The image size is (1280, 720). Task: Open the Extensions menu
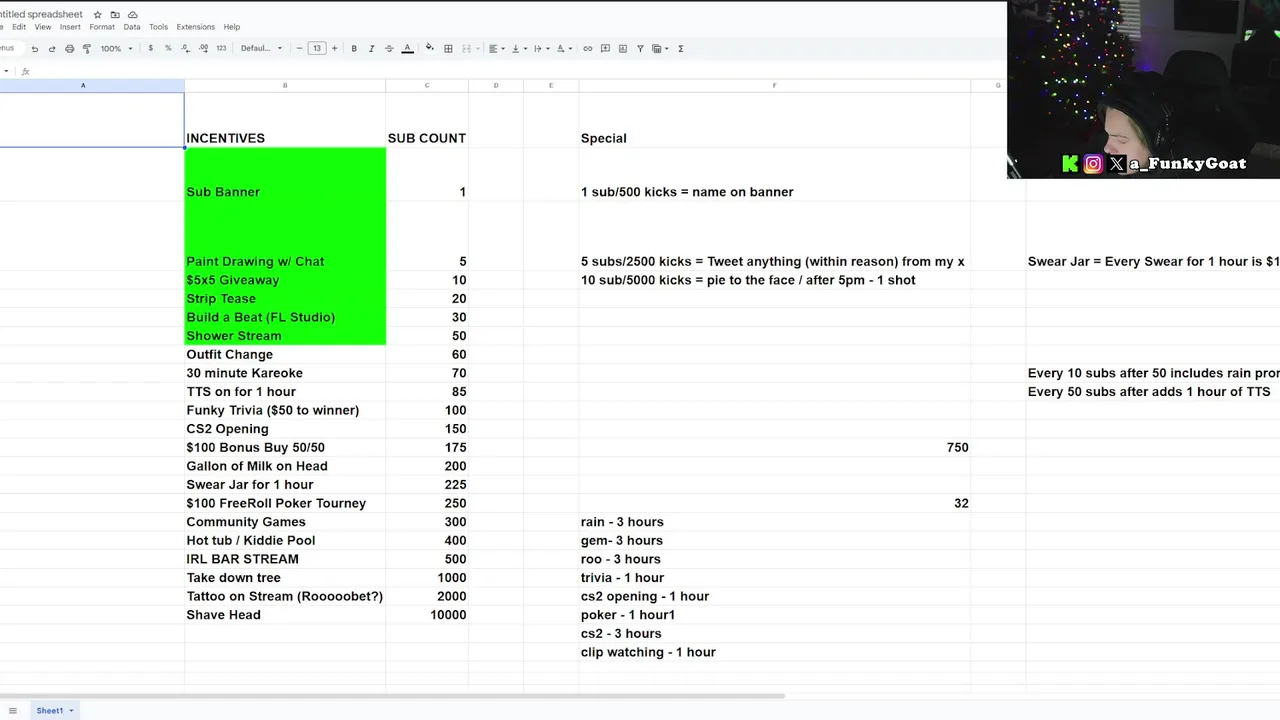coord(195,27)
